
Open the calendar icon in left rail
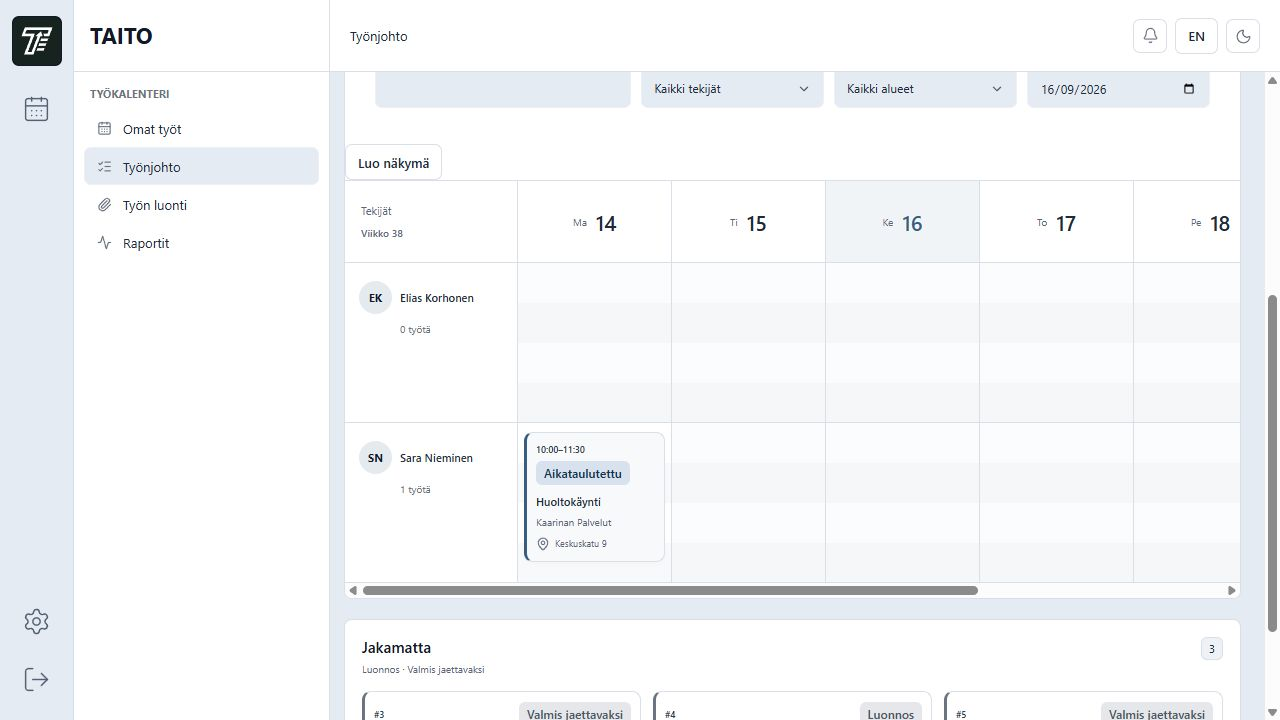pyautogui.click(x=36, y=108)
